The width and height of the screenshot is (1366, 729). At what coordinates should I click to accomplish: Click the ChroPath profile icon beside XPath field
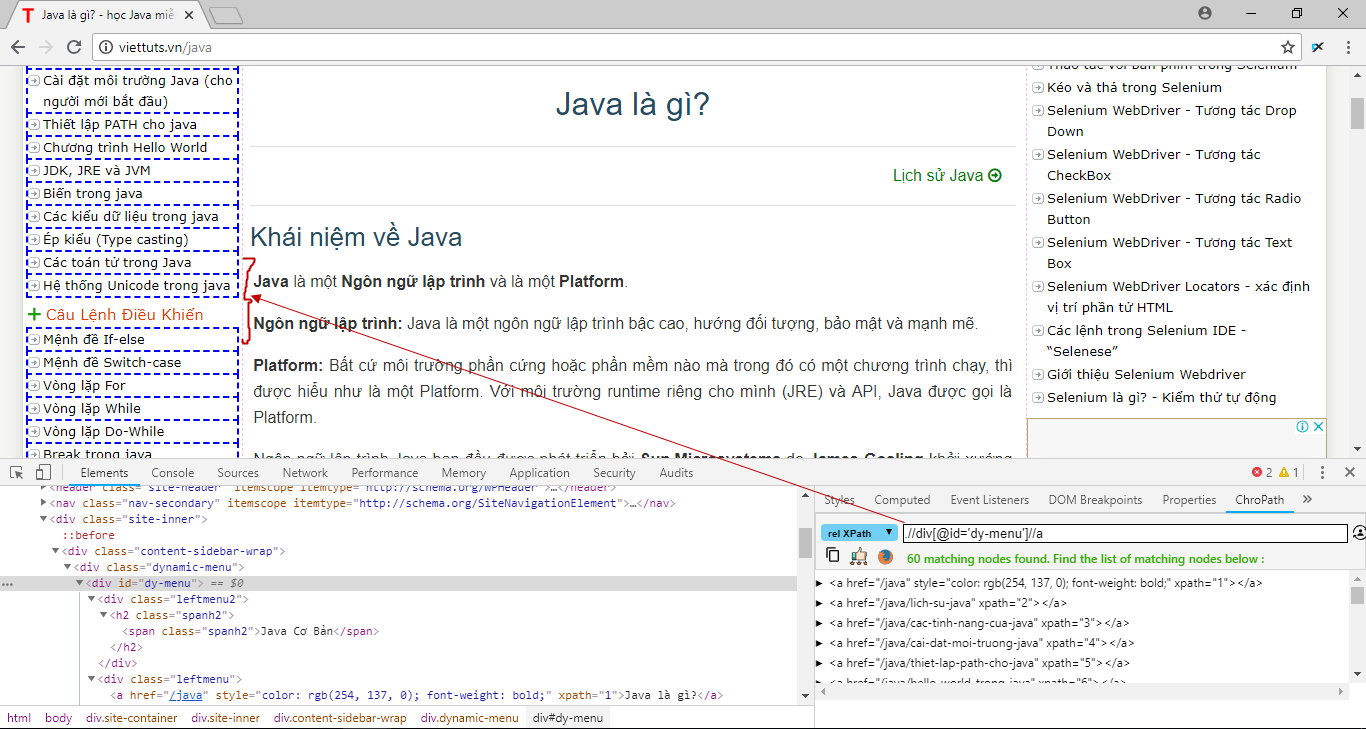(x=1359, y=533)
